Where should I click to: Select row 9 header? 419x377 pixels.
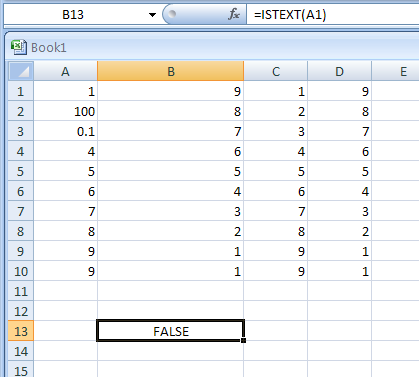point(21,251)
